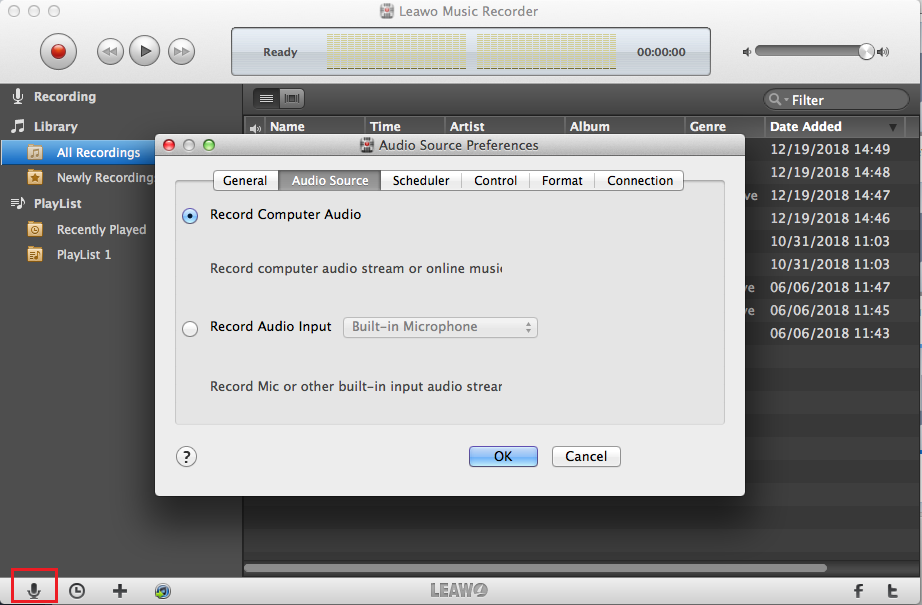Click the Twitter share icon
The height and width of the screenshot is (605, 922).
(x=892, y=590)
